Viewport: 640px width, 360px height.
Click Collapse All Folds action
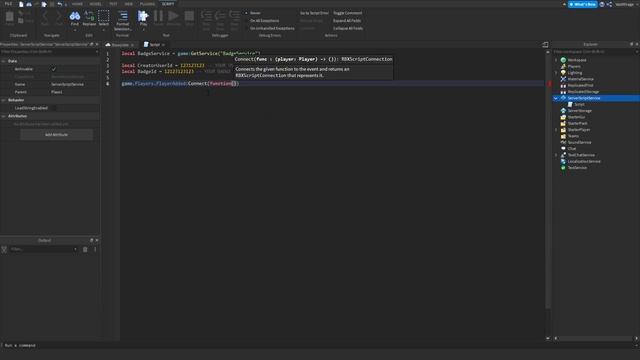coord(348,29)
